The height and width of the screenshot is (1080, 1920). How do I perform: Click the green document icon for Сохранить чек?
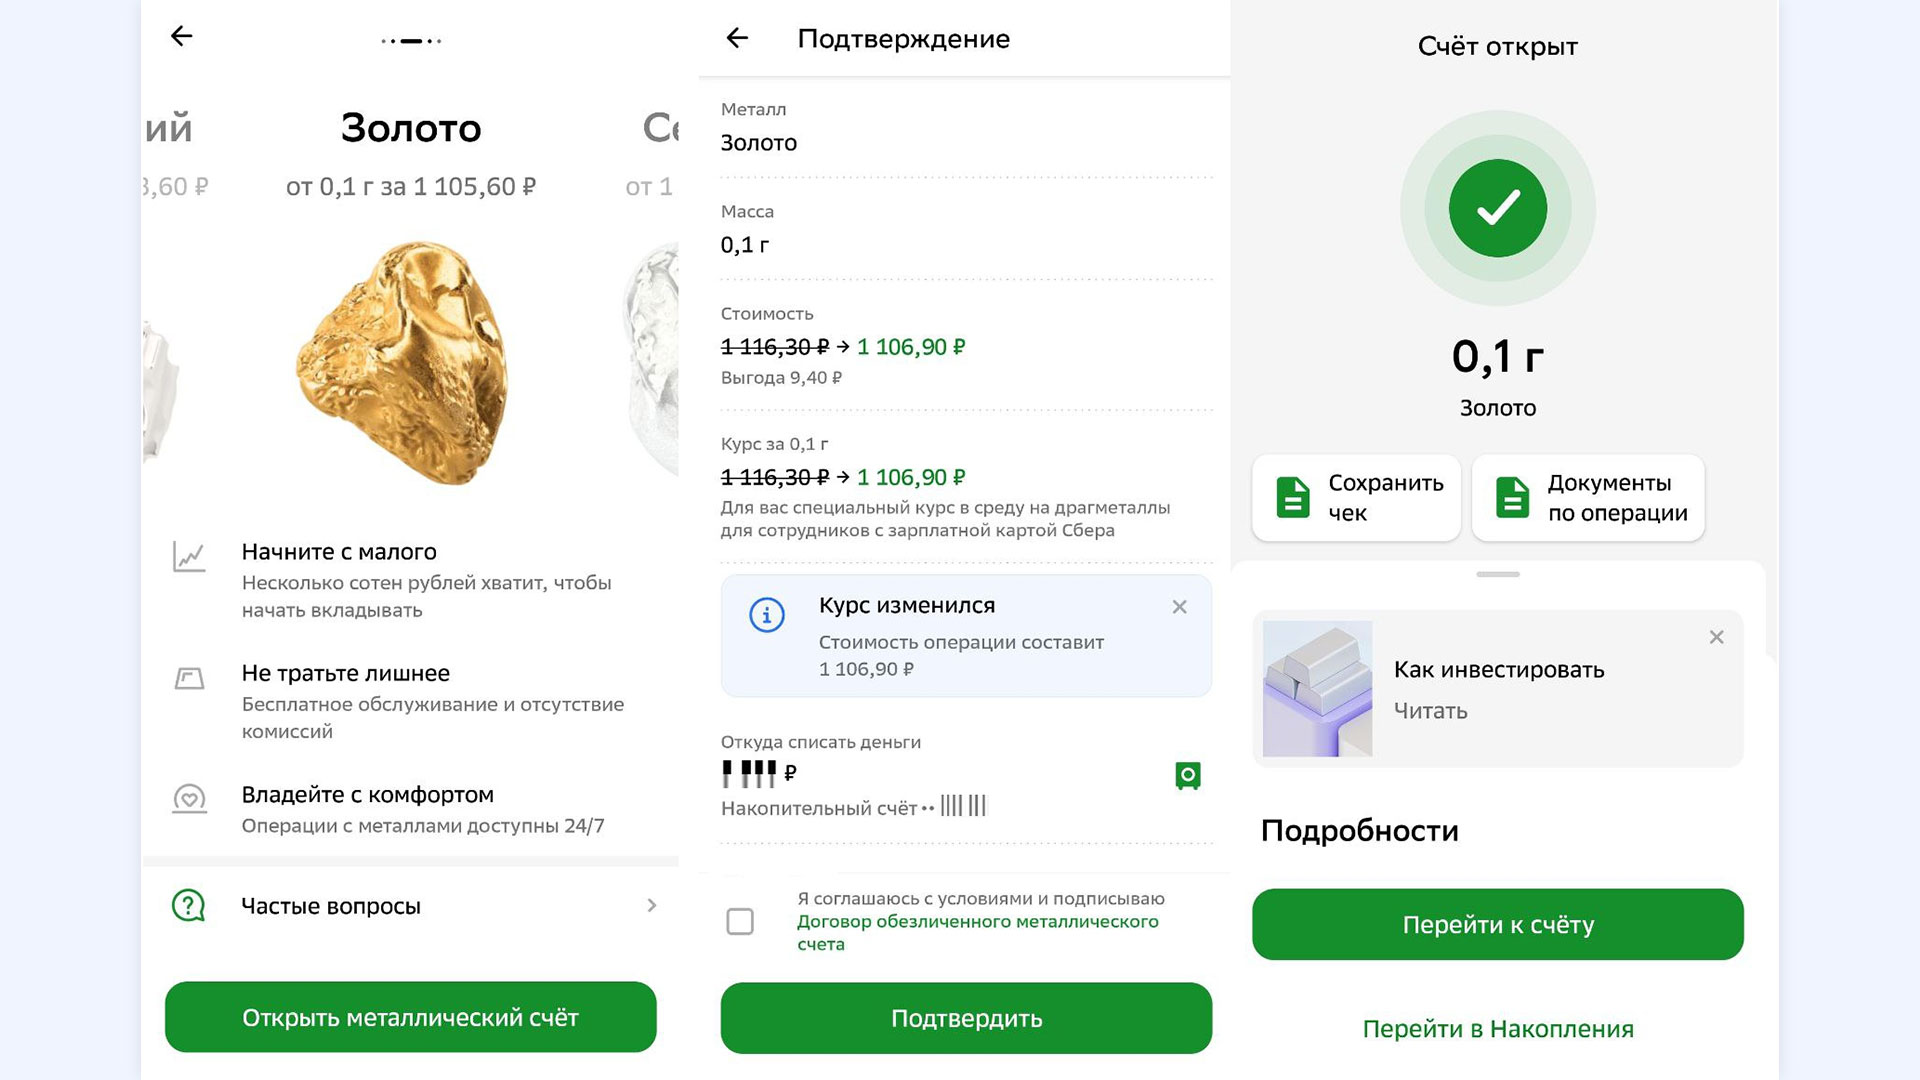(1293, 497)
